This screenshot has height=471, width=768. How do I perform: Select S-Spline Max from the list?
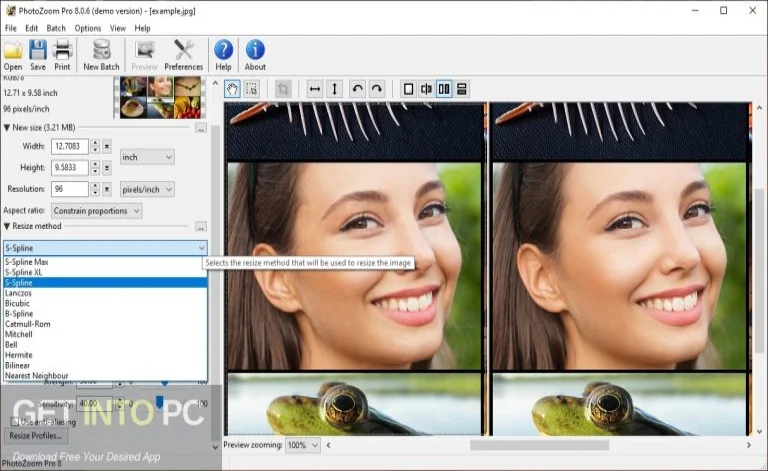point(105,262)
